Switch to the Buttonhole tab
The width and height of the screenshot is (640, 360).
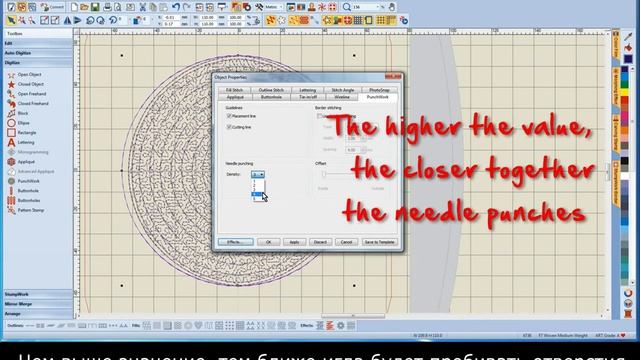click(x=271, y=97)
